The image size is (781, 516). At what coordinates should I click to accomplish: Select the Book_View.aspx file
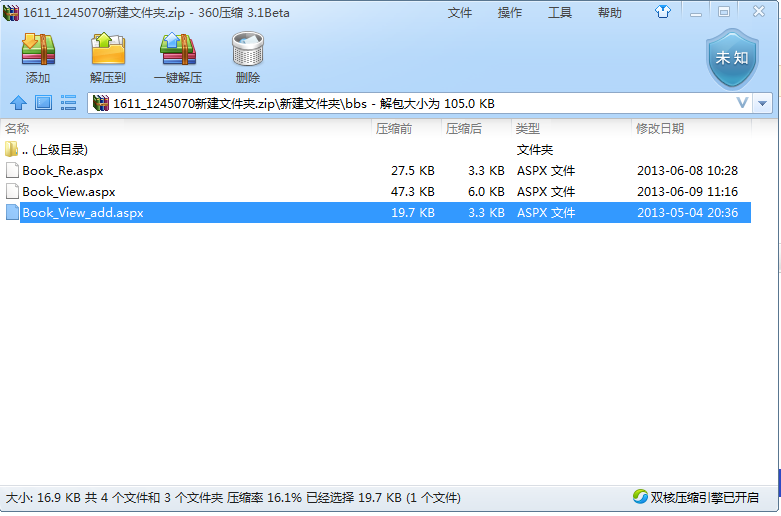click(x=376, y=191)
